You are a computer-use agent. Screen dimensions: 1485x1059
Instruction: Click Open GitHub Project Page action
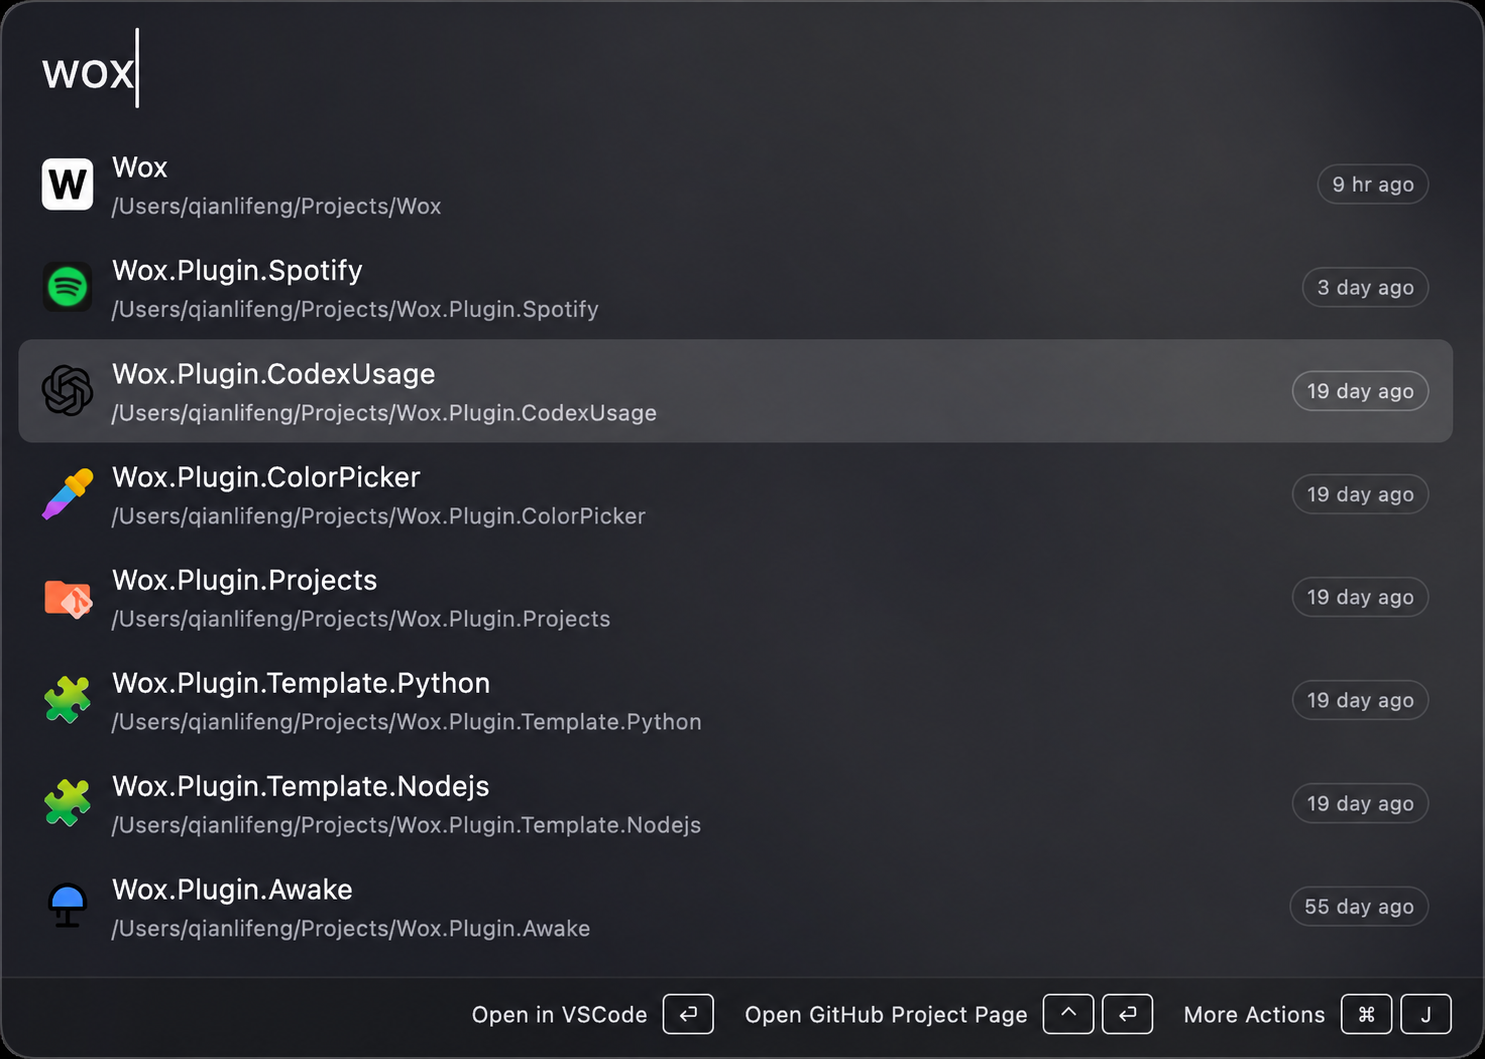[886, 1014]
